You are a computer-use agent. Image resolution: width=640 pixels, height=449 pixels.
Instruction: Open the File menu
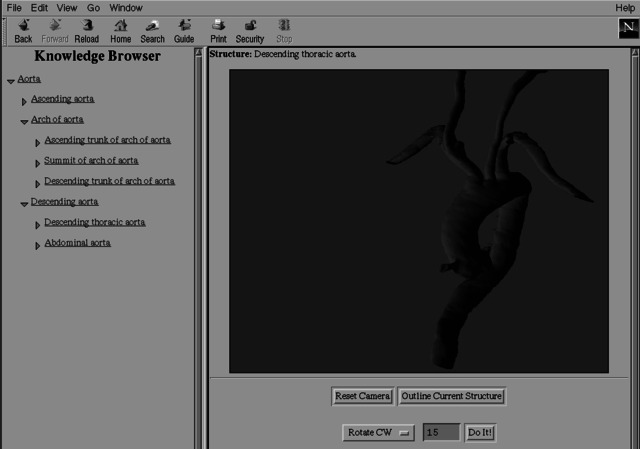(14, 7)
